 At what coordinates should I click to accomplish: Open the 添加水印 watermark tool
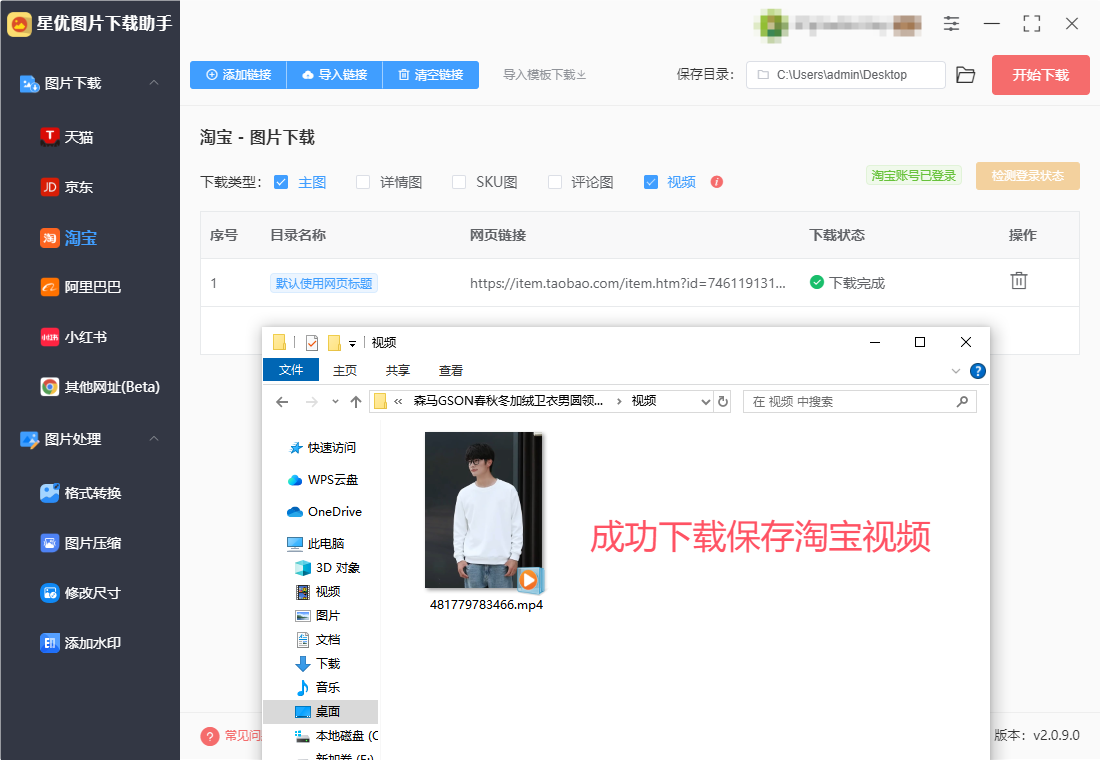click(x=81, y=643)
